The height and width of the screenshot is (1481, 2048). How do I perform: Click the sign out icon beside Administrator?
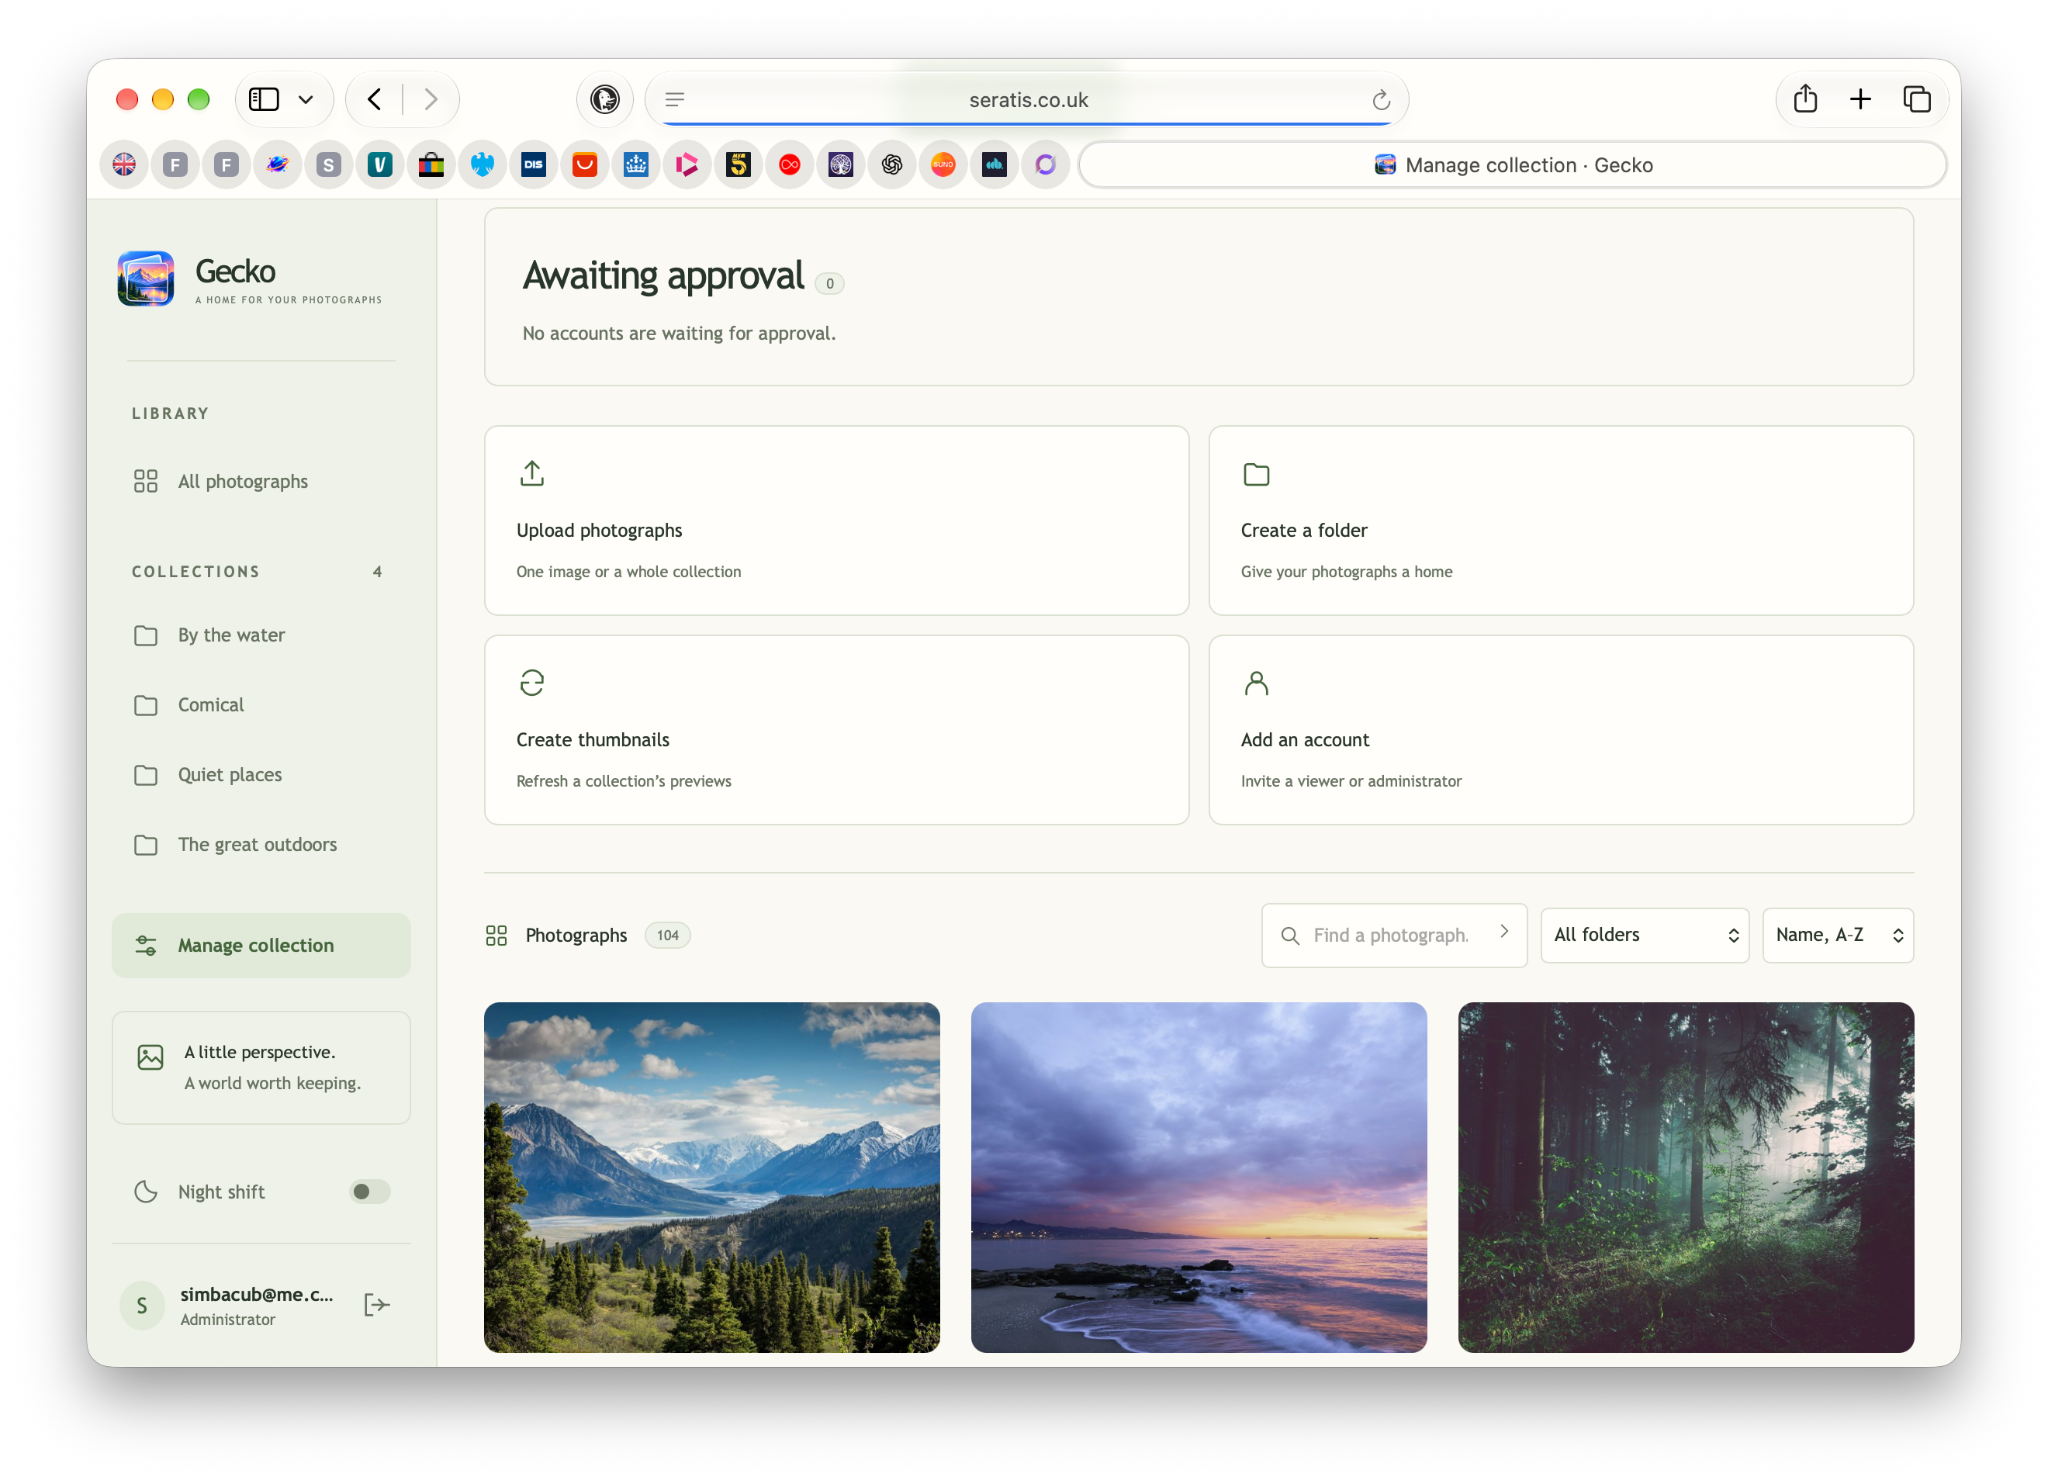[x=376, y=1305]
